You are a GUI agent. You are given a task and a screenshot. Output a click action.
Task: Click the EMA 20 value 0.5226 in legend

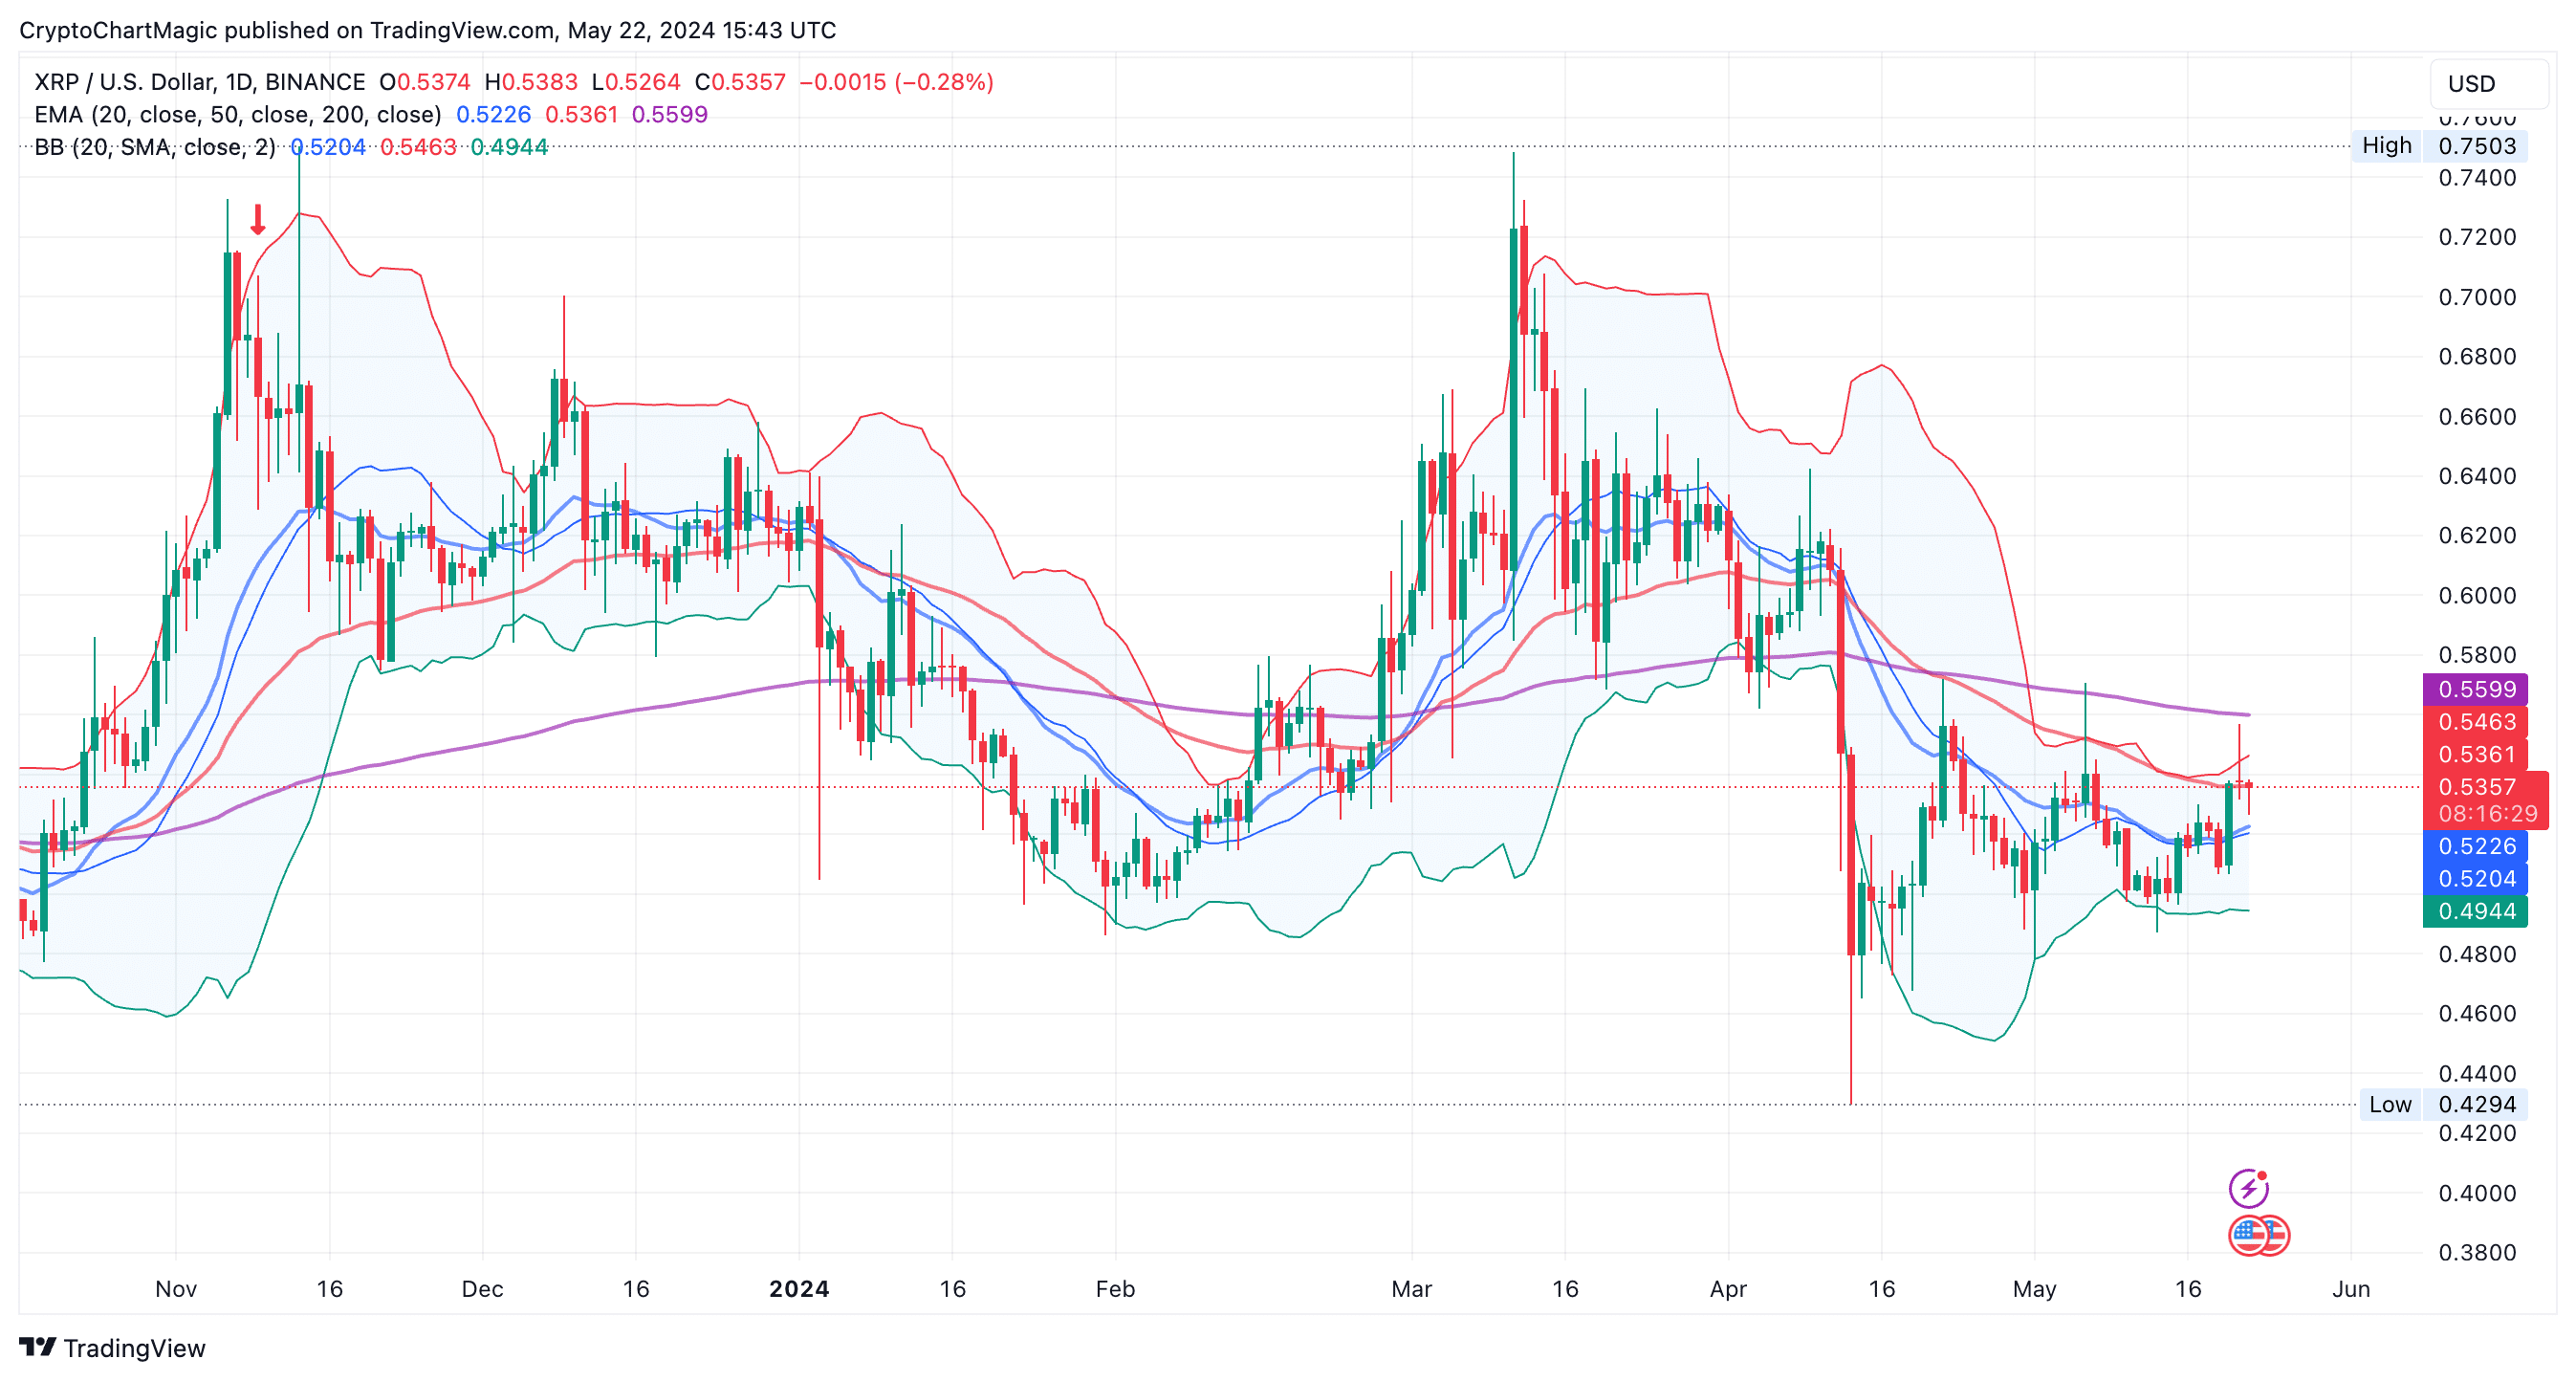point(493,114)
